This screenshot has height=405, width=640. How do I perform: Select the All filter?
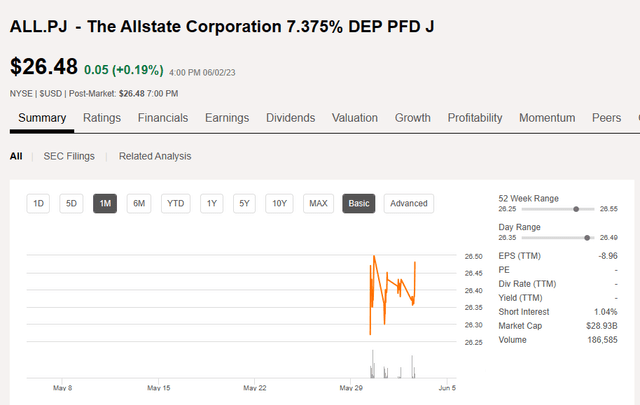(x=16, y=156)
